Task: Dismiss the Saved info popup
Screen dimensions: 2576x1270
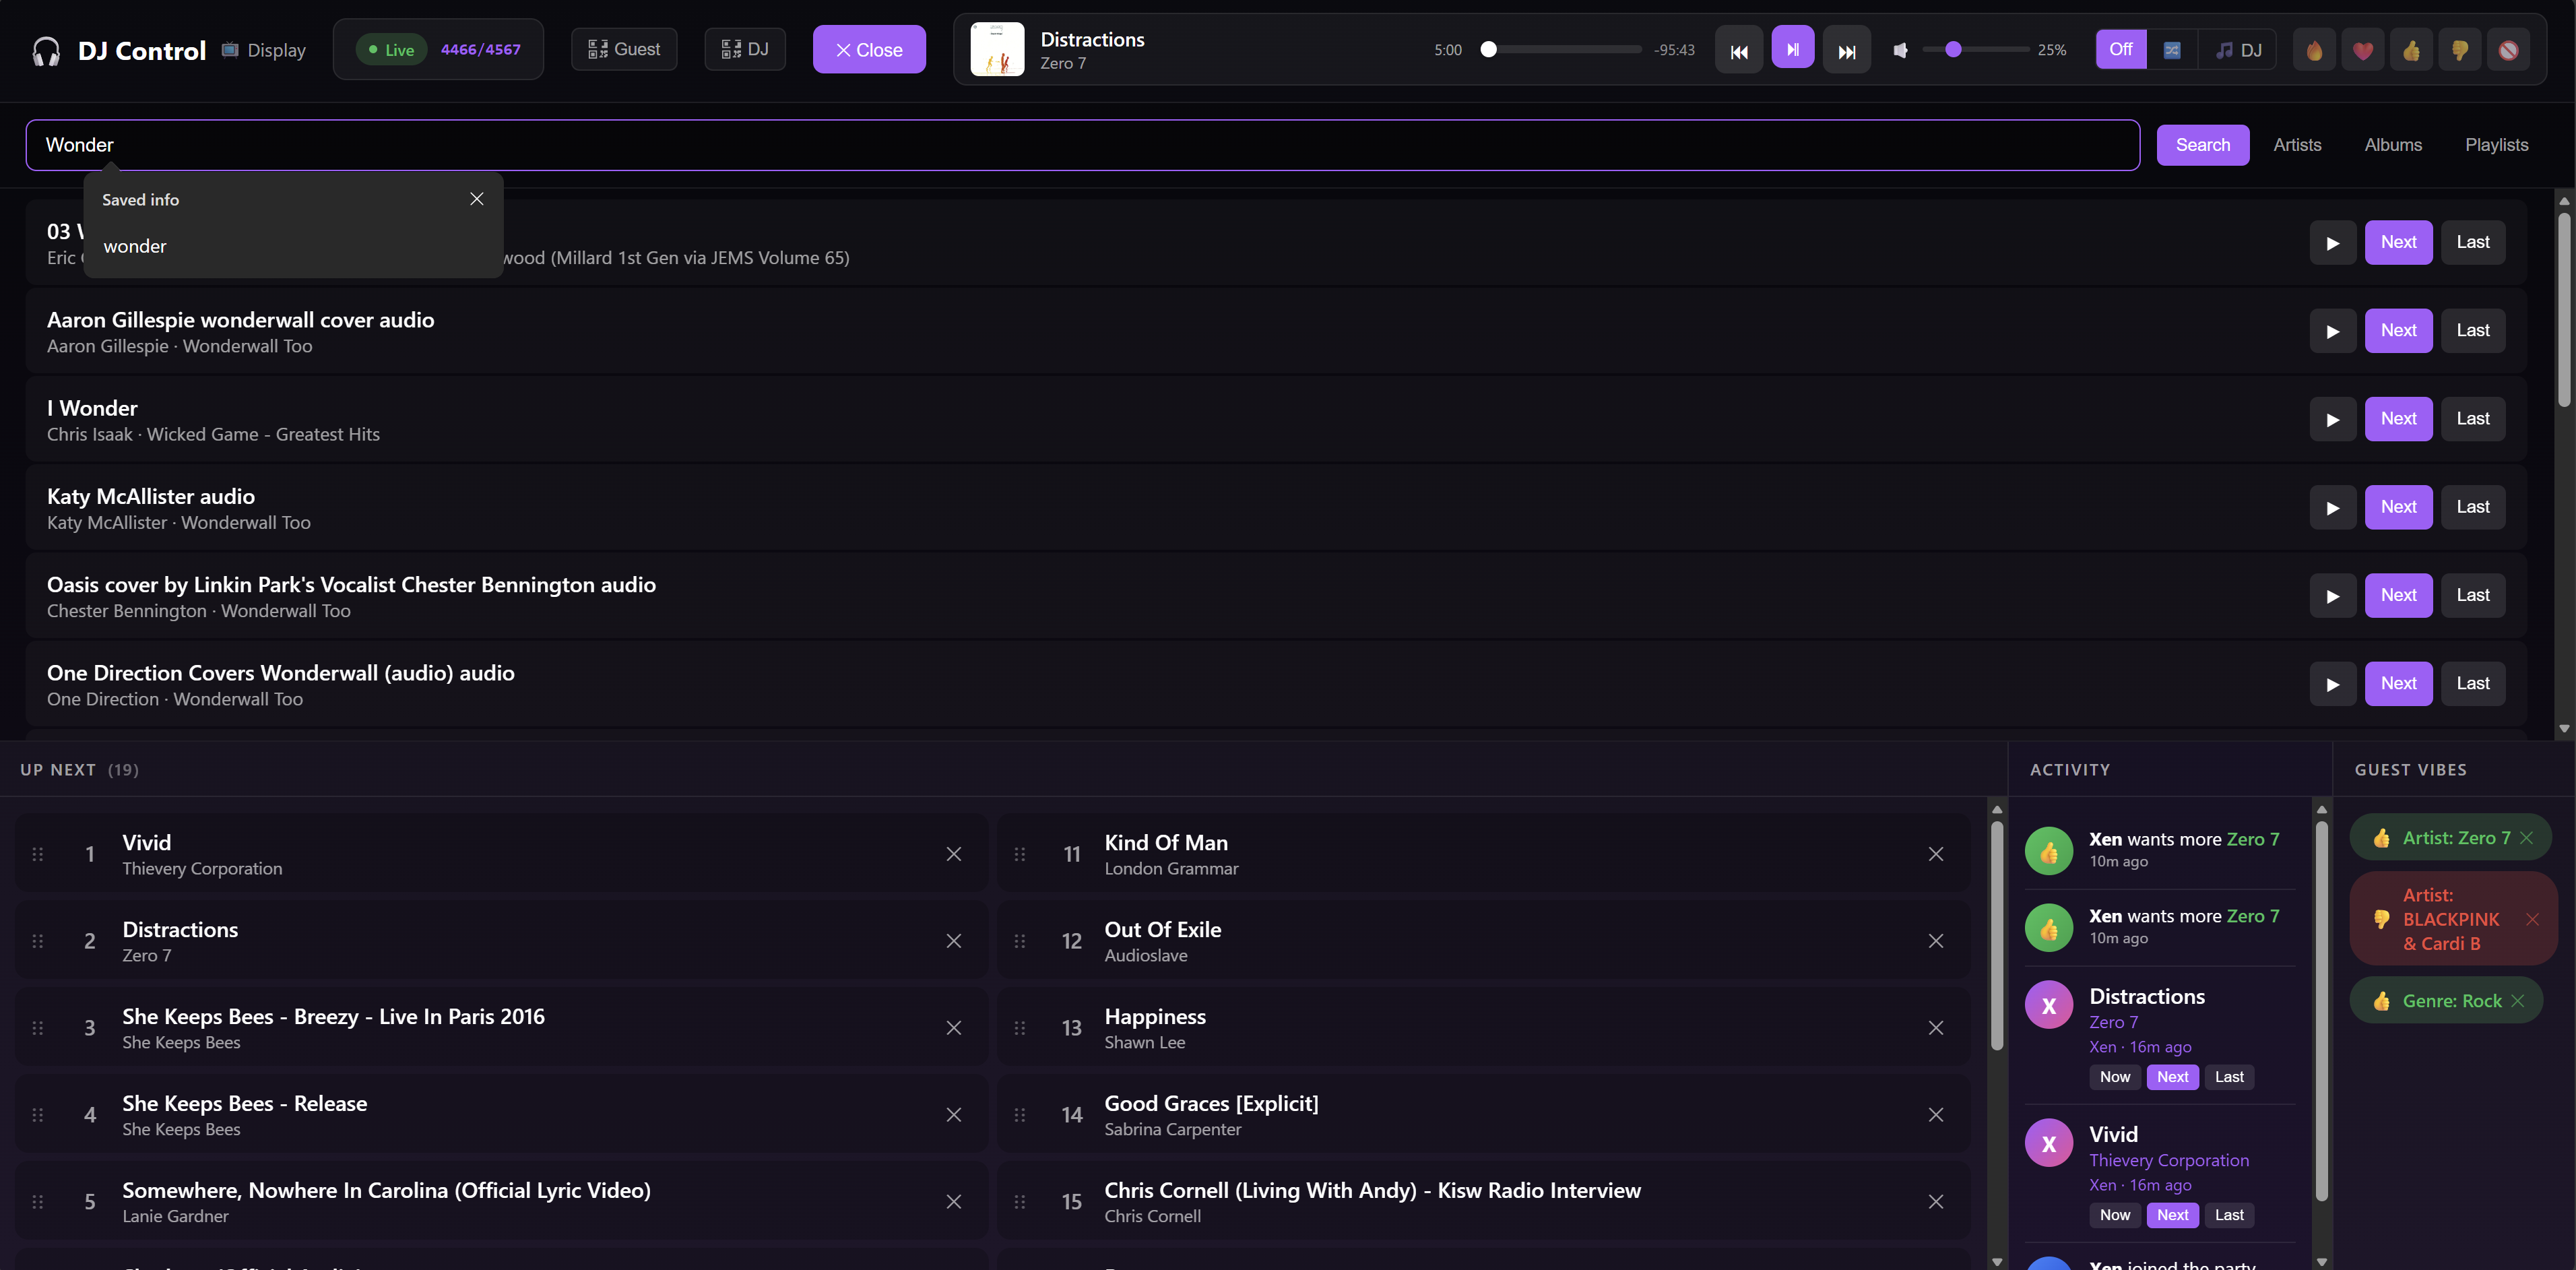Action: (x=477, y=199)
